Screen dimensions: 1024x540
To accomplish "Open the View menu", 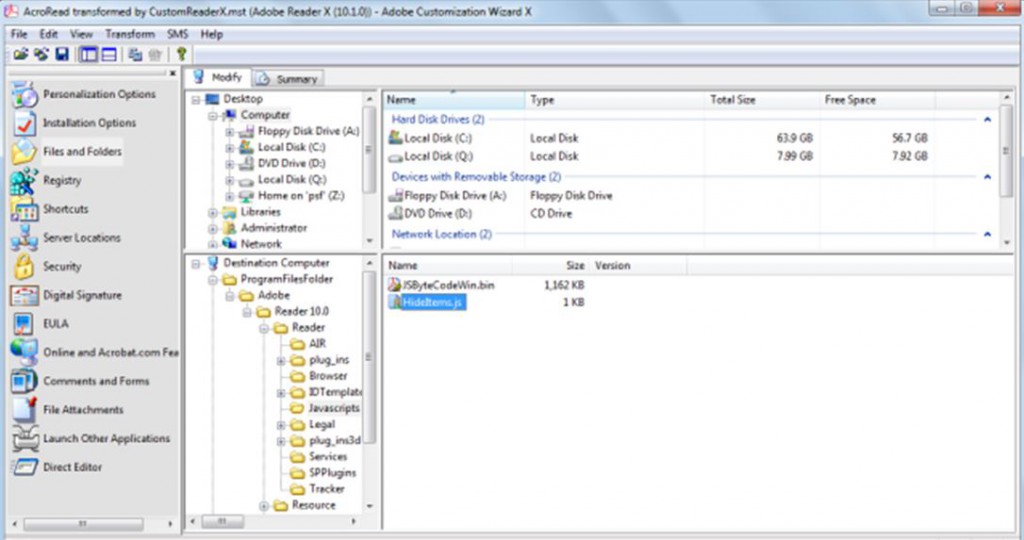I will click(81, 34).
